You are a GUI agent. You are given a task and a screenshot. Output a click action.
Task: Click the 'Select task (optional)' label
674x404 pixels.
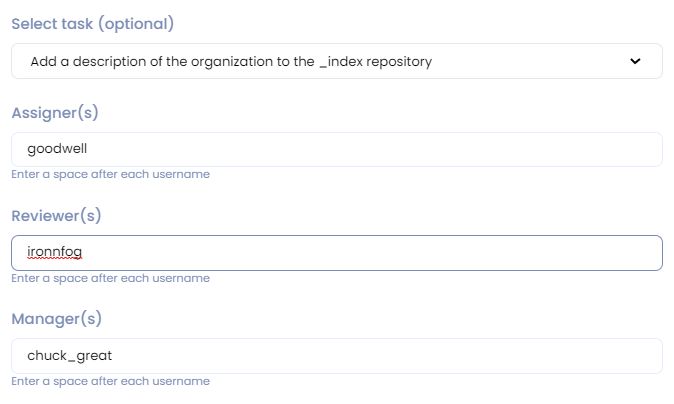point(92,23)
